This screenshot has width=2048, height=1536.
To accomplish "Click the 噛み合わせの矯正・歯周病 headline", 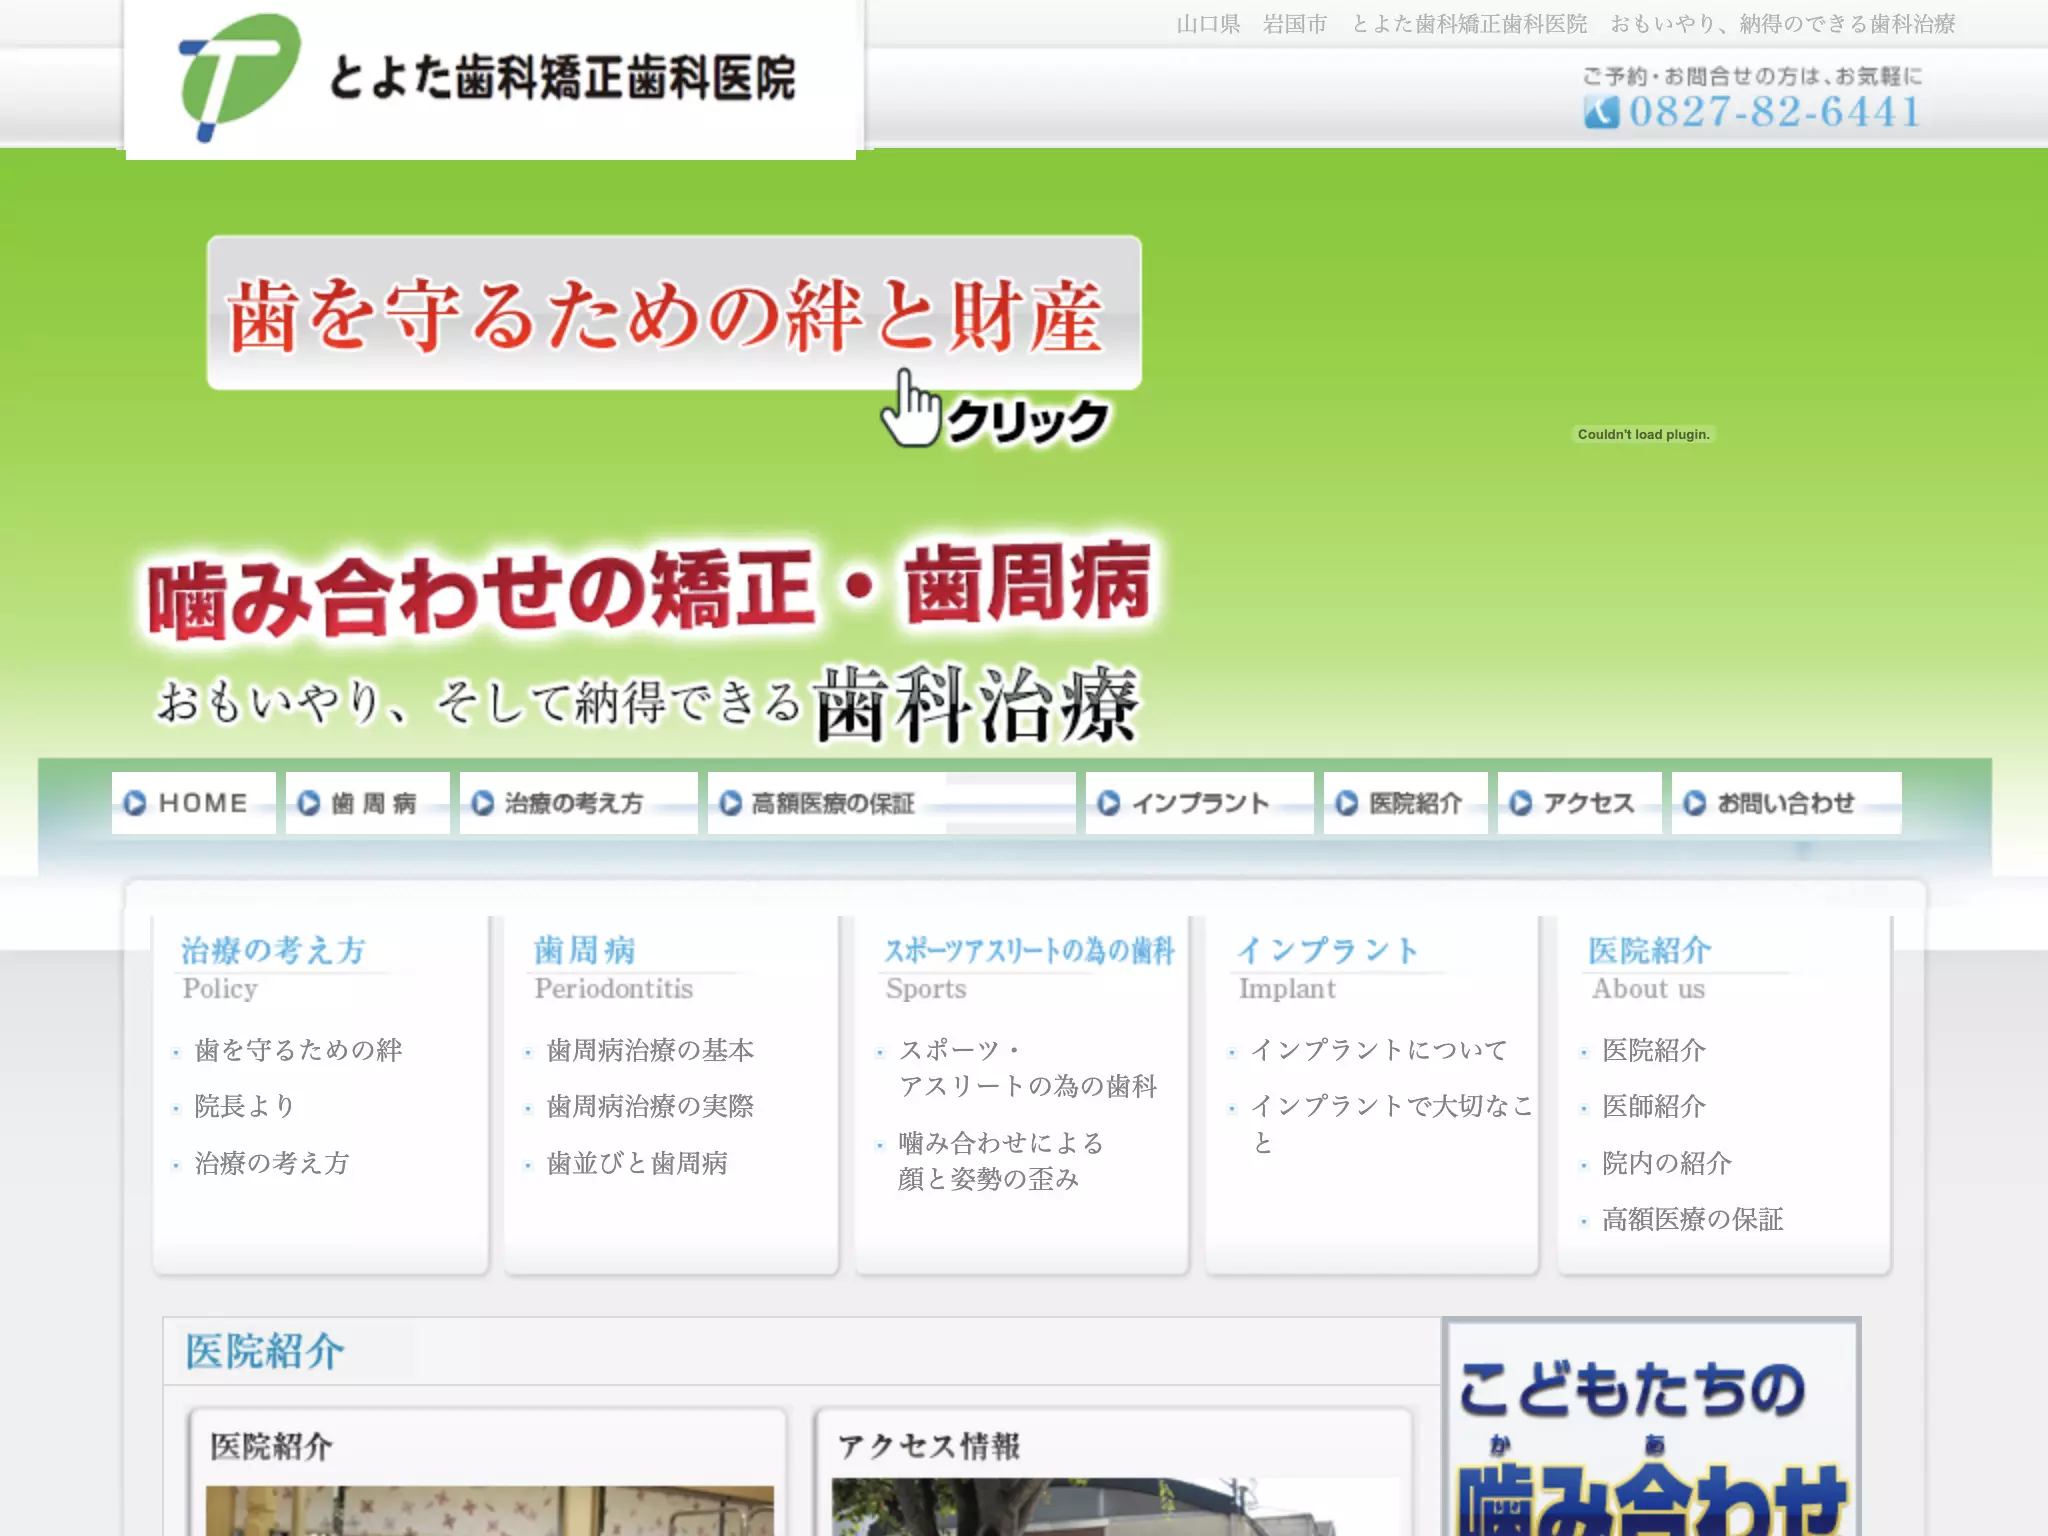I will (650, 590).
